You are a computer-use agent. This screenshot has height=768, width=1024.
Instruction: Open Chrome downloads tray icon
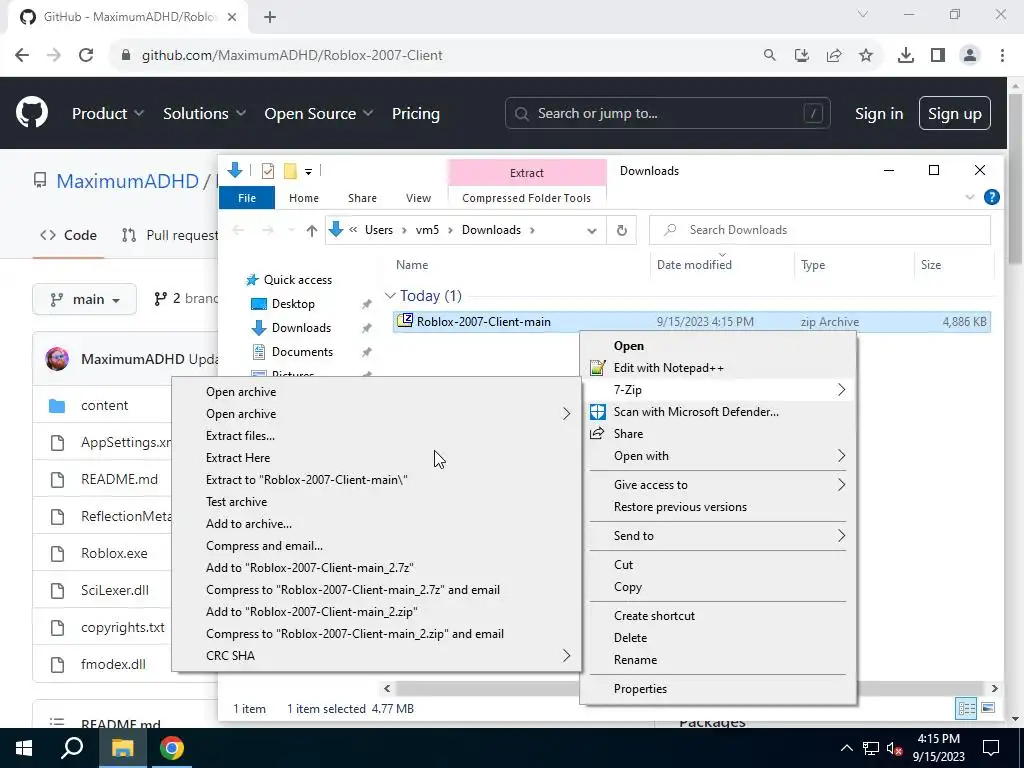[906, 56]
